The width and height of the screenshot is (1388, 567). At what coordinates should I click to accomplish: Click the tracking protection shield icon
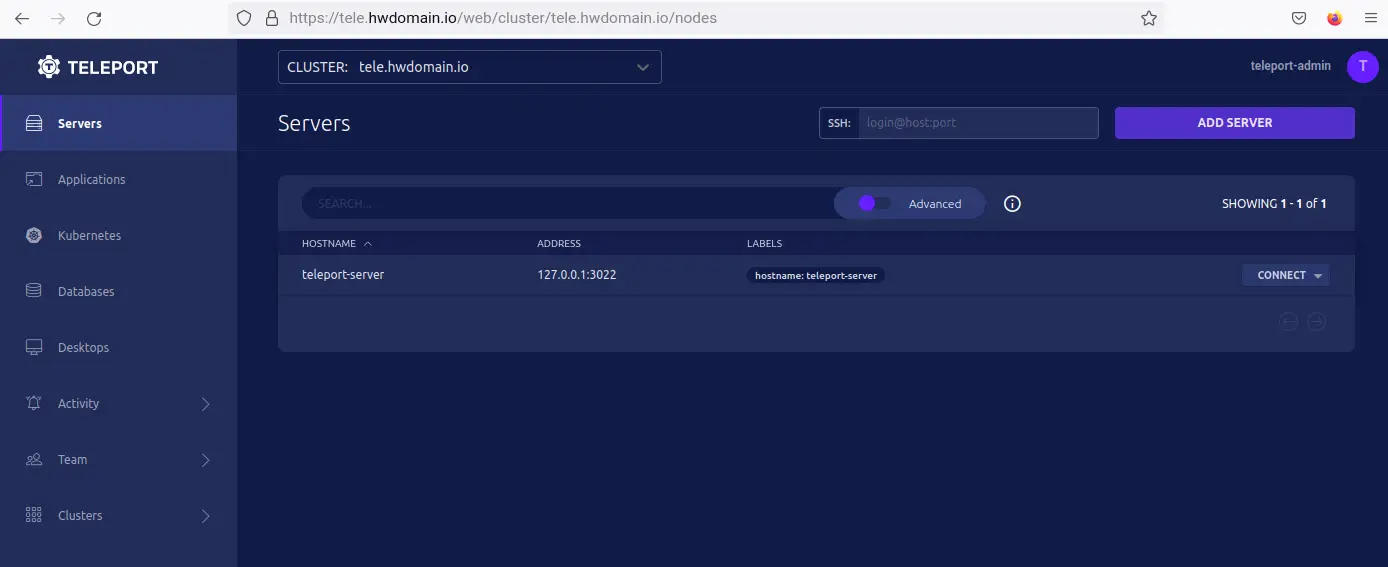(243, 18)
